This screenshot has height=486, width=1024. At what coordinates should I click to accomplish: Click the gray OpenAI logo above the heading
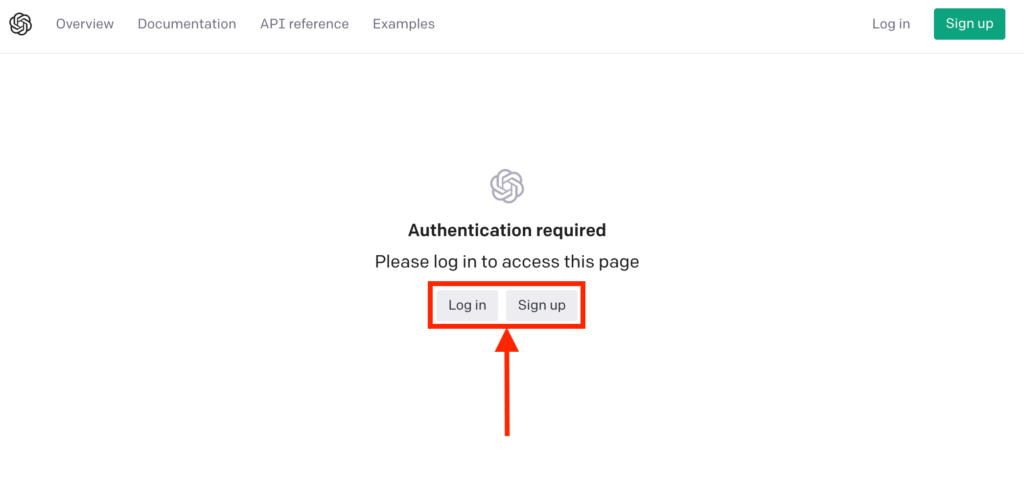click(507, 186)
